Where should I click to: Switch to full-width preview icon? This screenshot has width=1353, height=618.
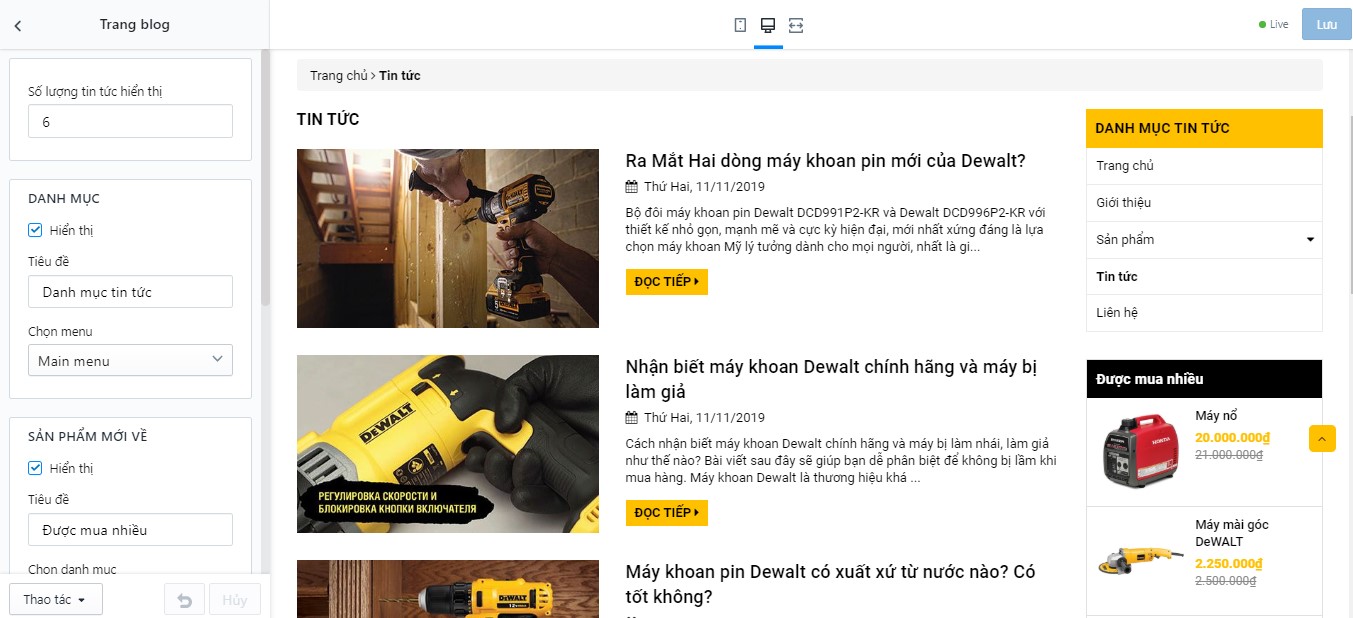point(796,25)
